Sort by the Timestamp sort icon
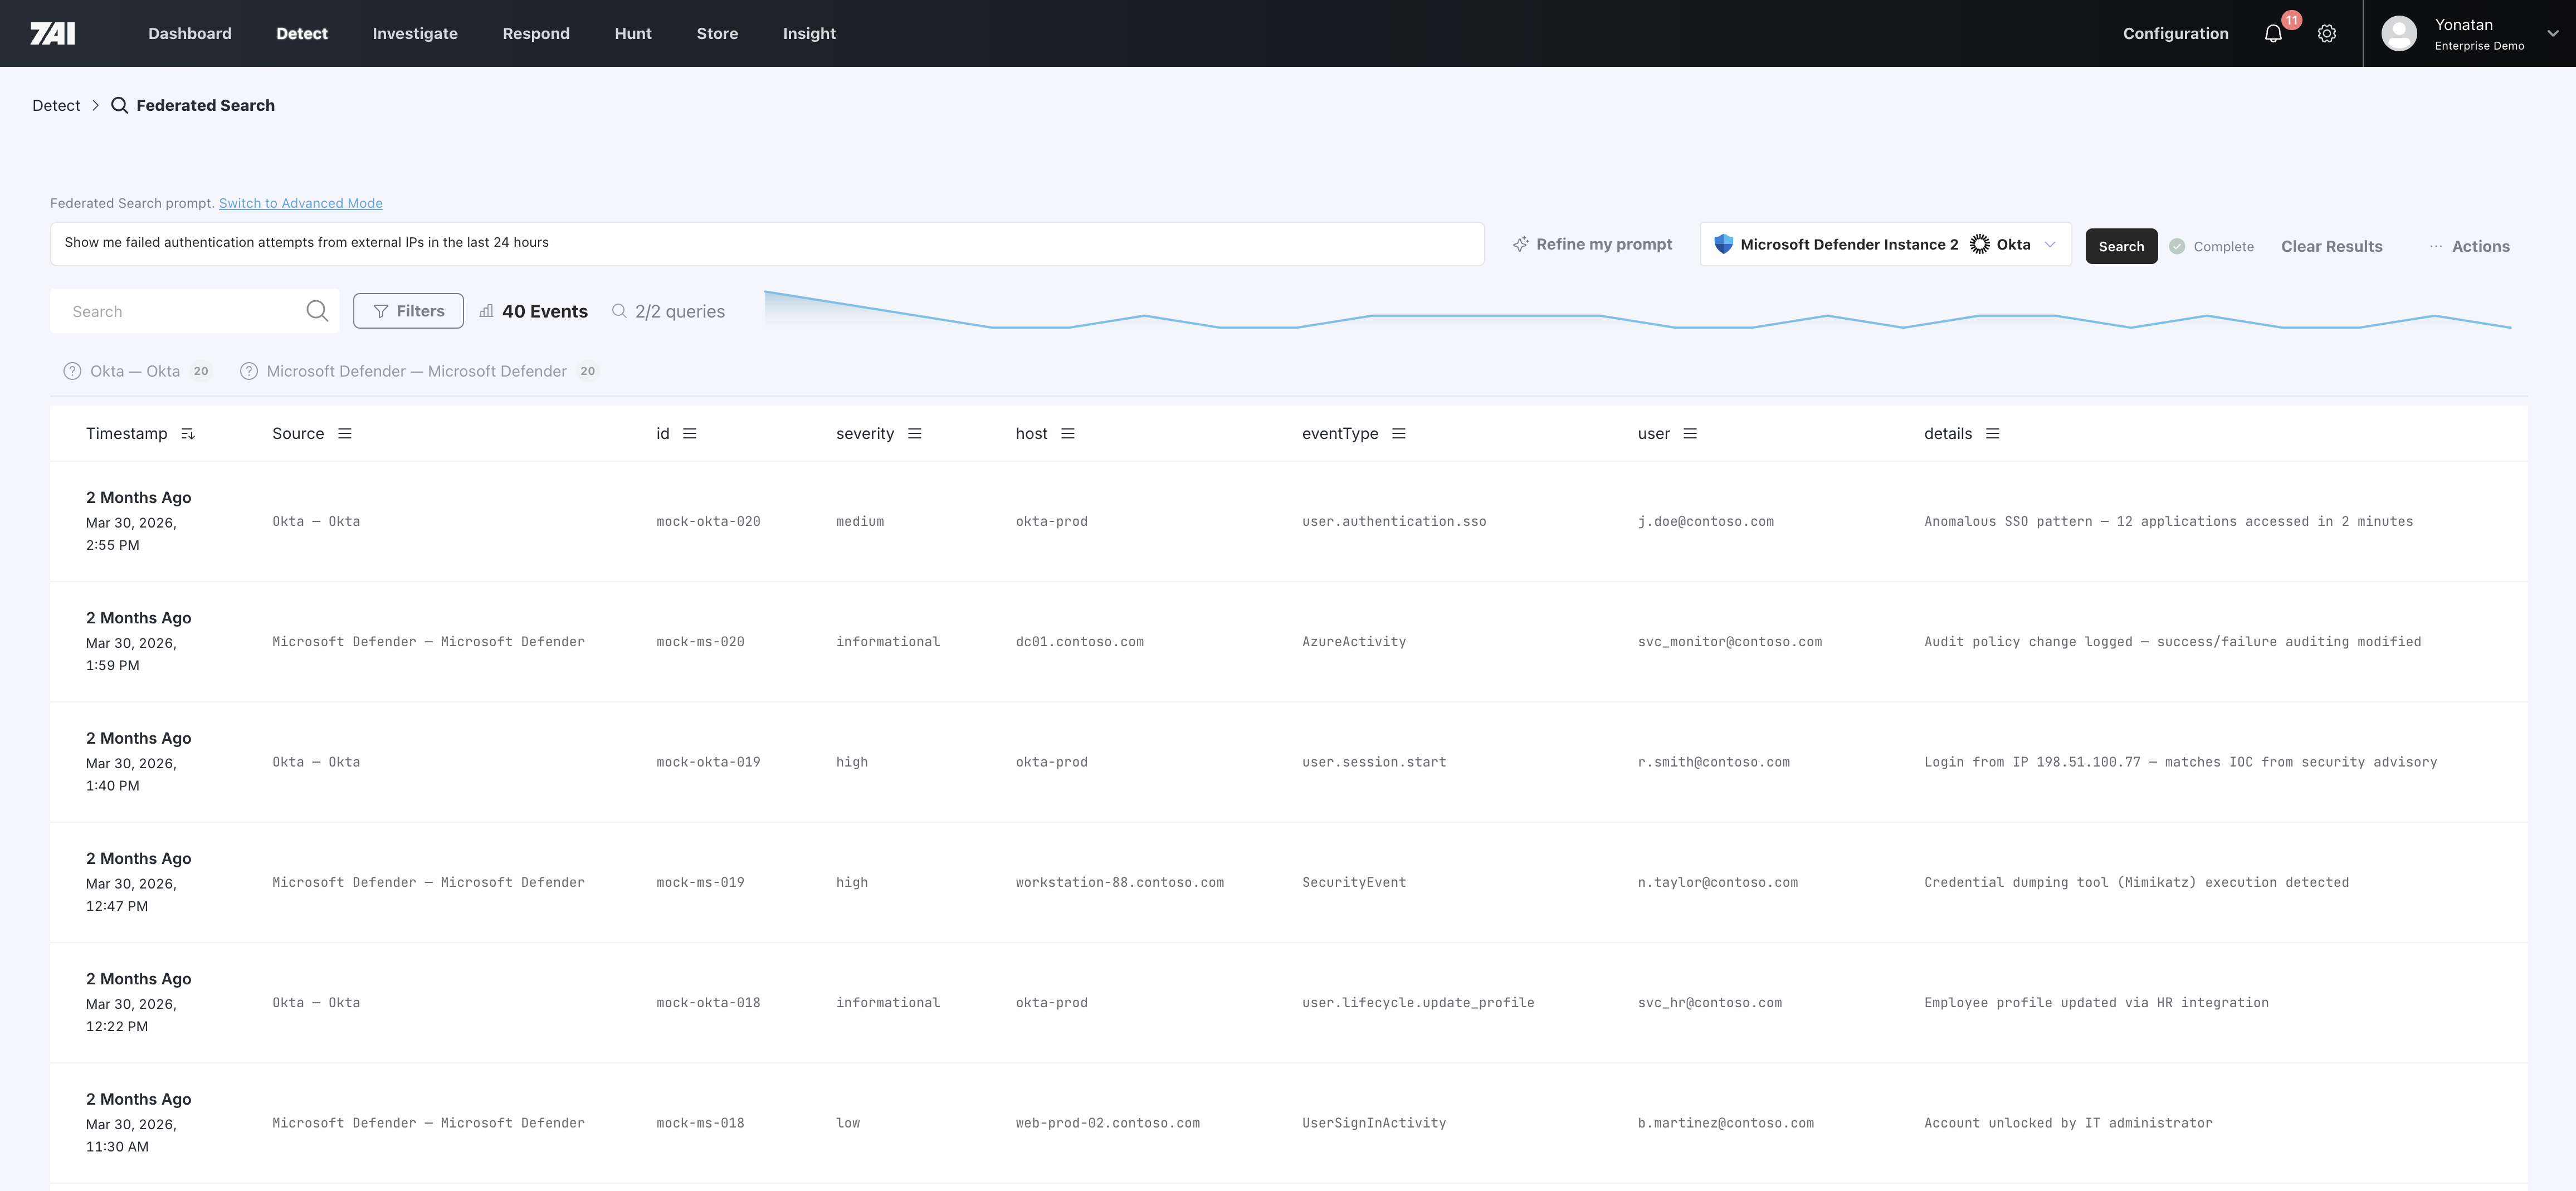 coord(188,433)
